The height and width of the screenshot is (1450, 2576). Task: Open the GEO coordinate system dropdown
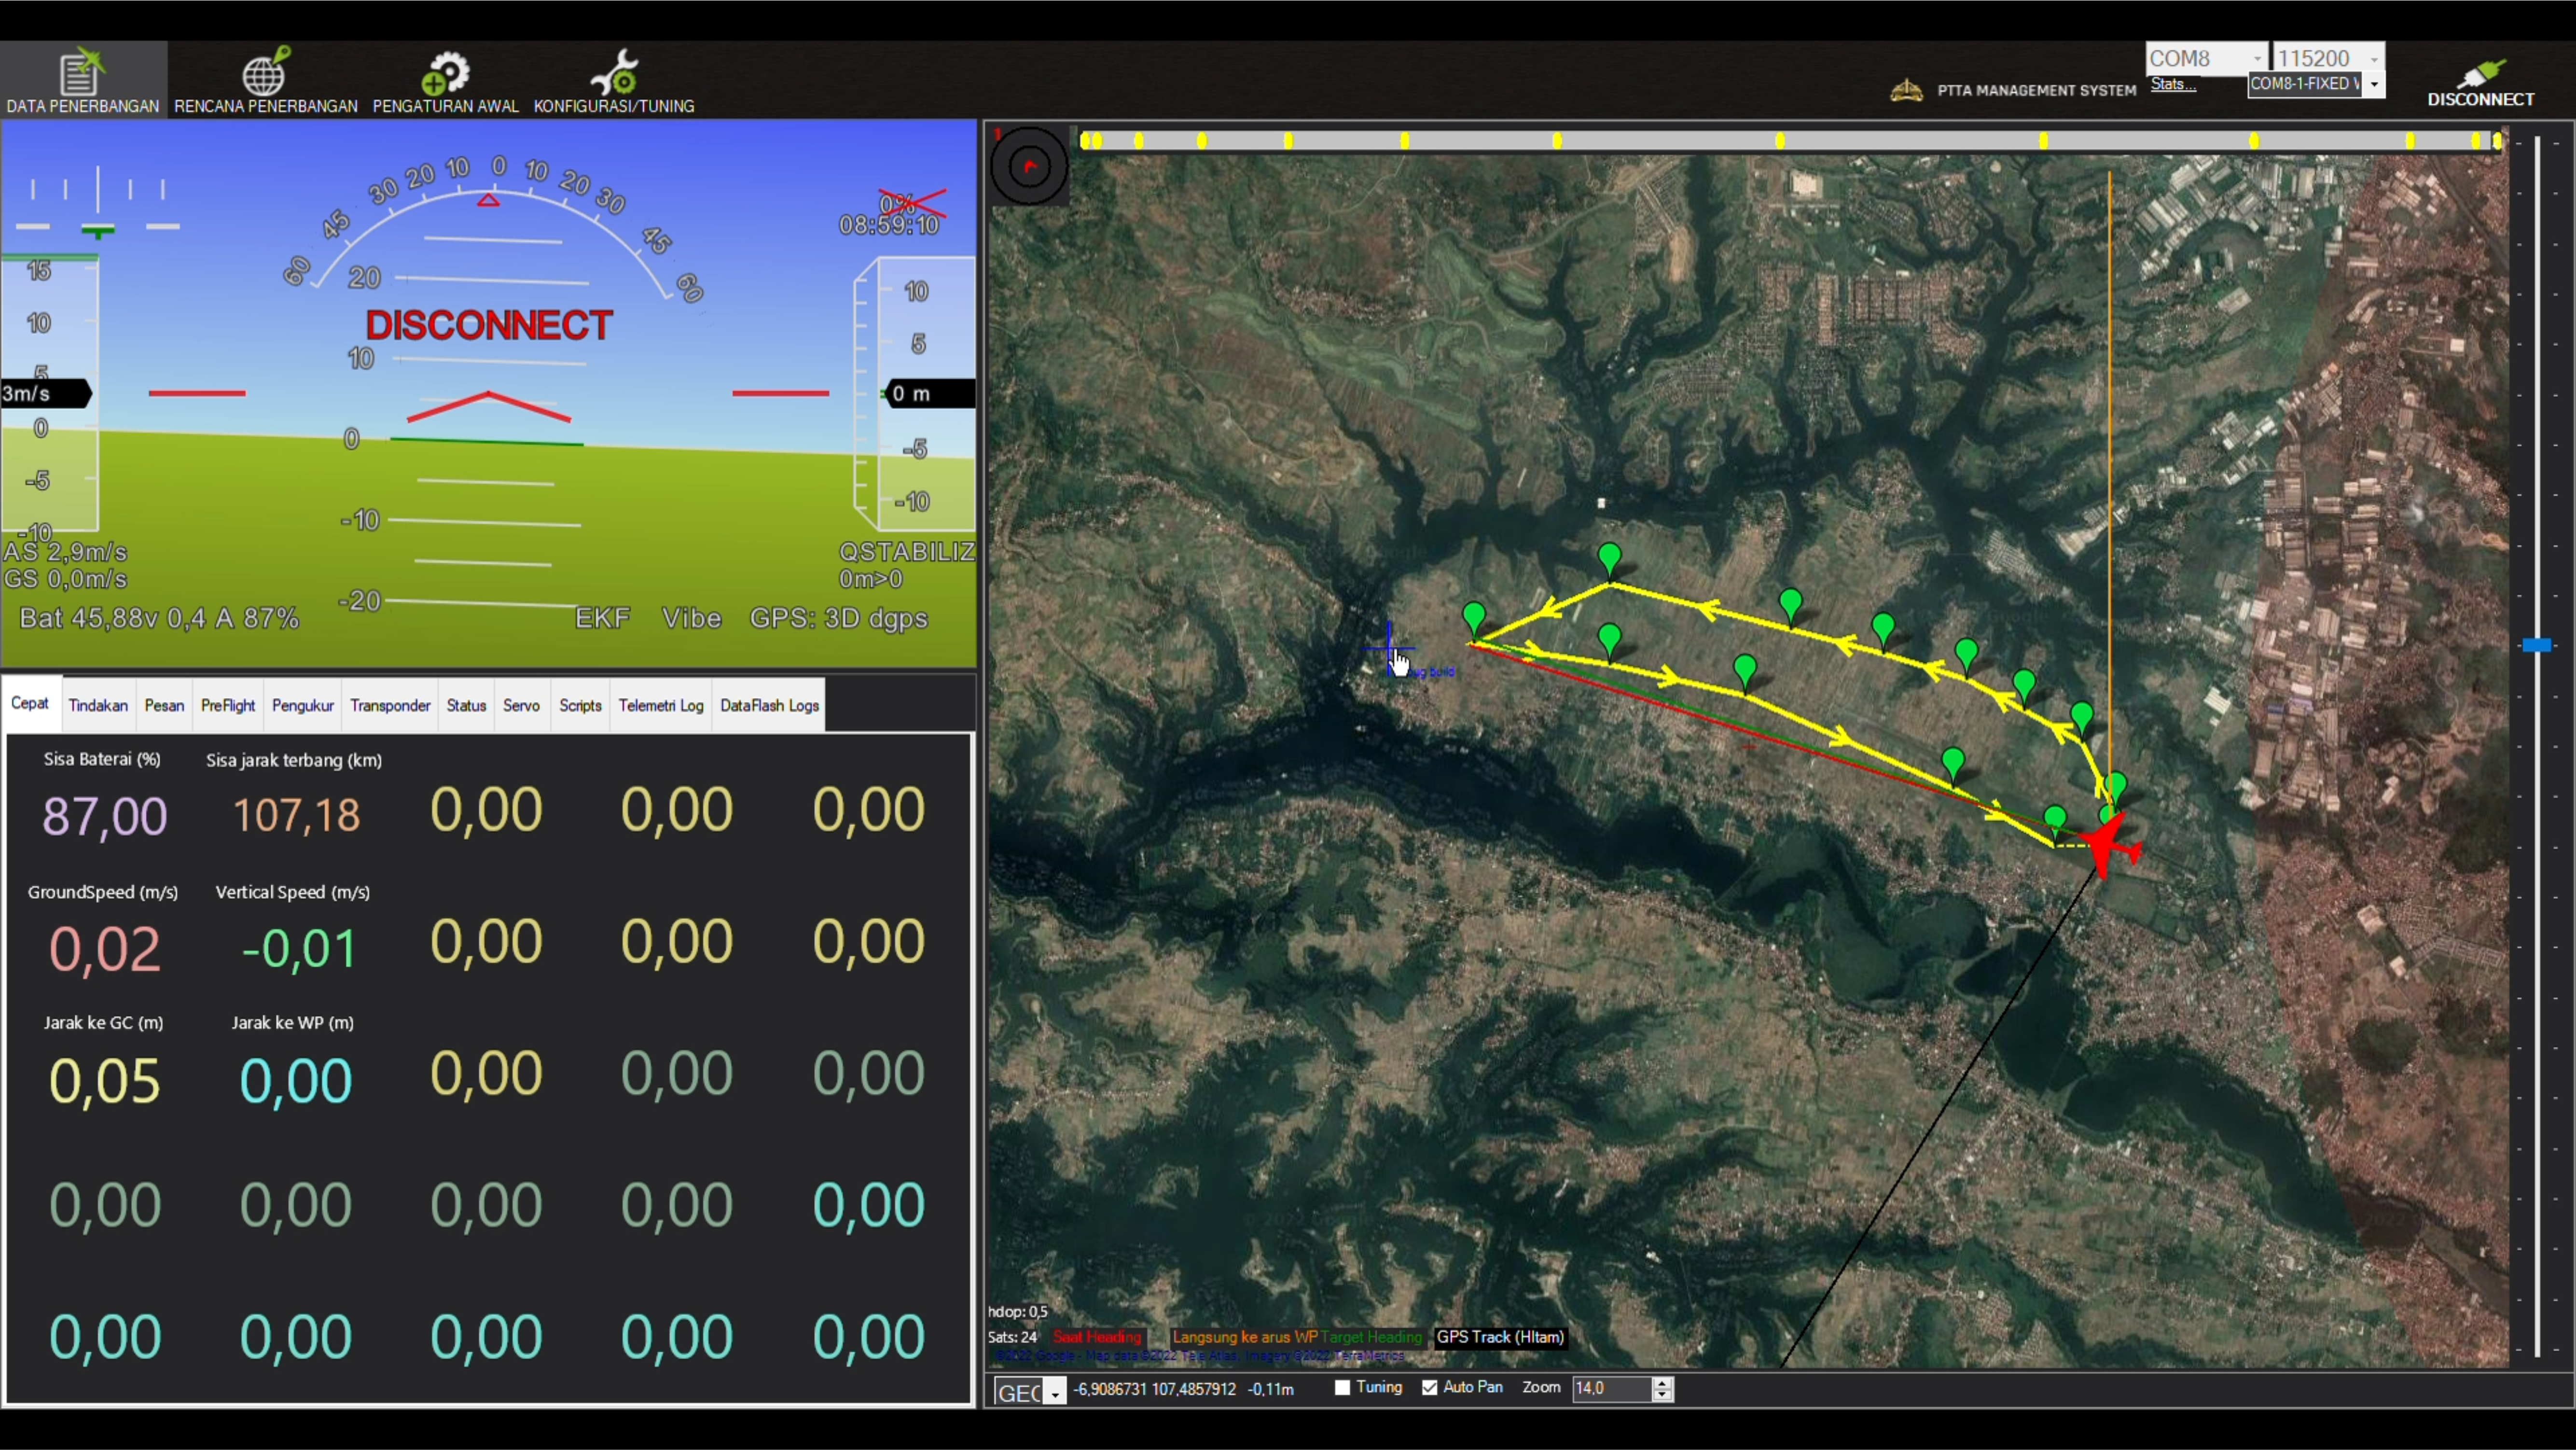(x=1054, y=1392)
